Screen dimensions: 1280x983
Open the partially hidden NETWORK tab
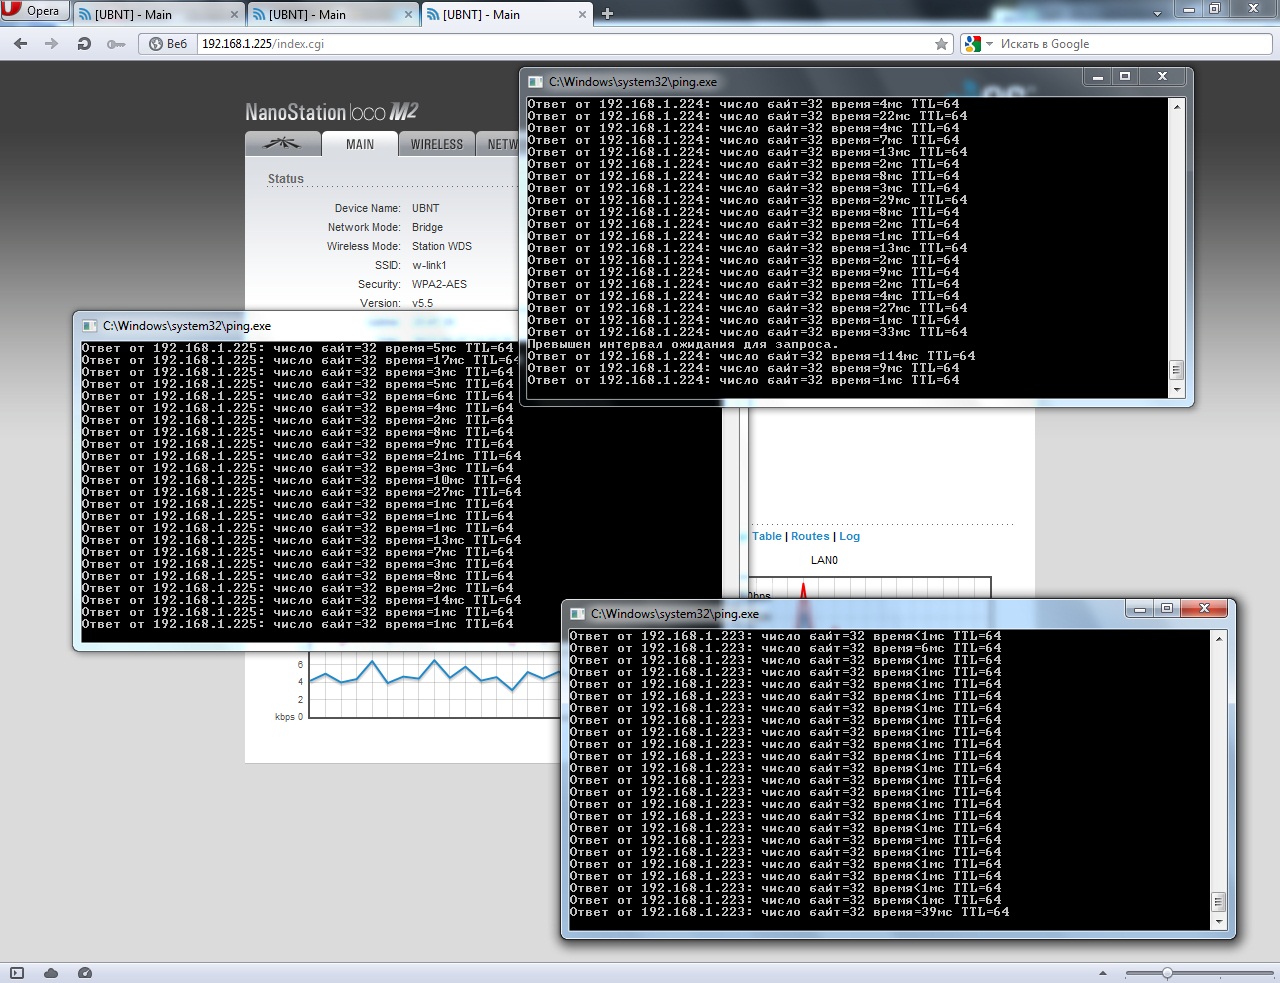(499, 144)
